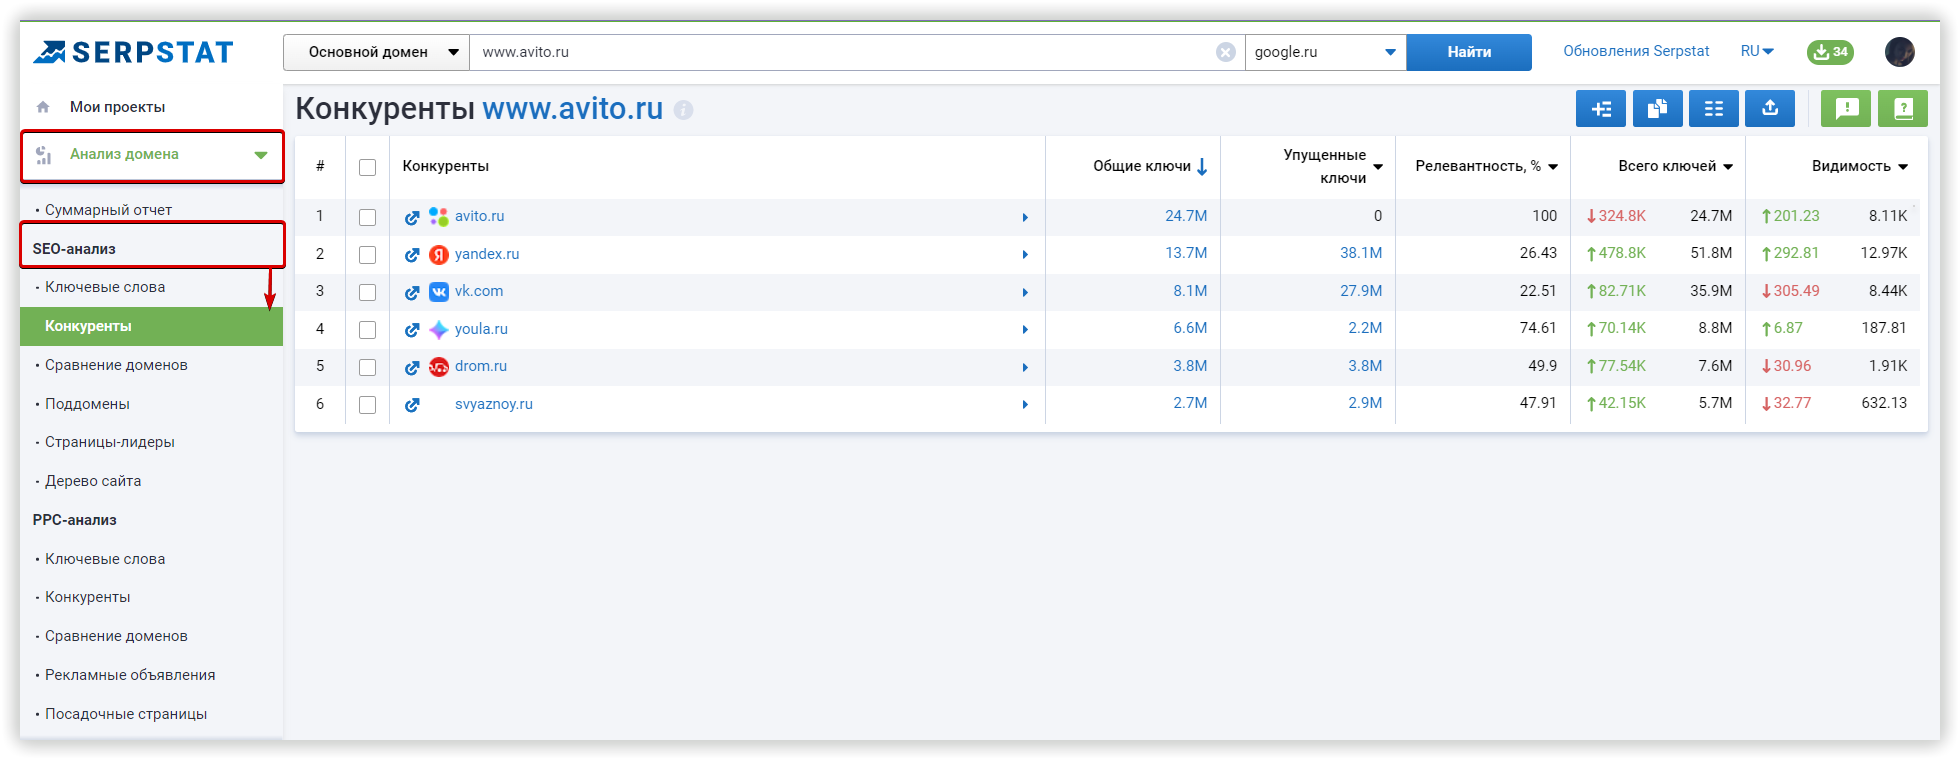This screenshot has width=1960, height=760.
Task: Click the Serpstat logo
Action: pyautogui.click(x=133, y=52)
